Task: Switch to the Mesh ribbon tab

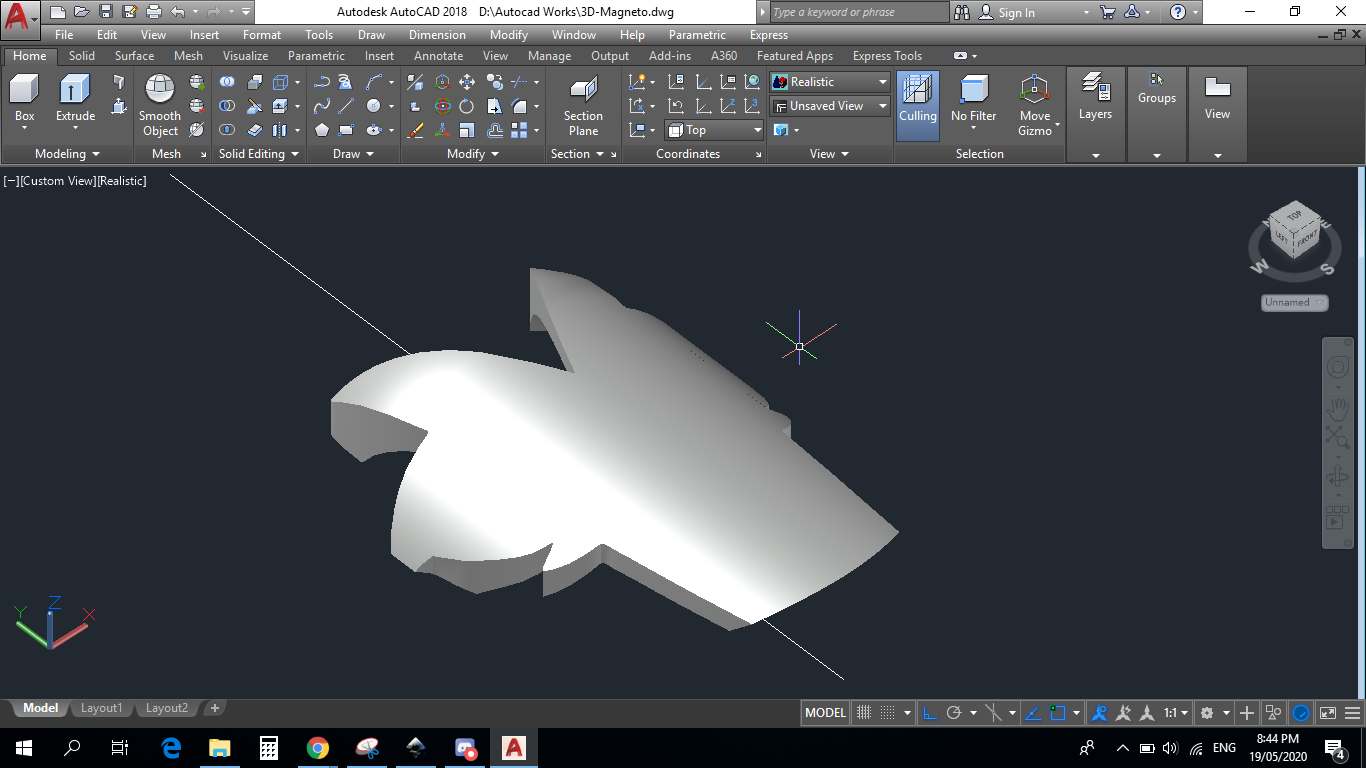Action: point(188,56)
